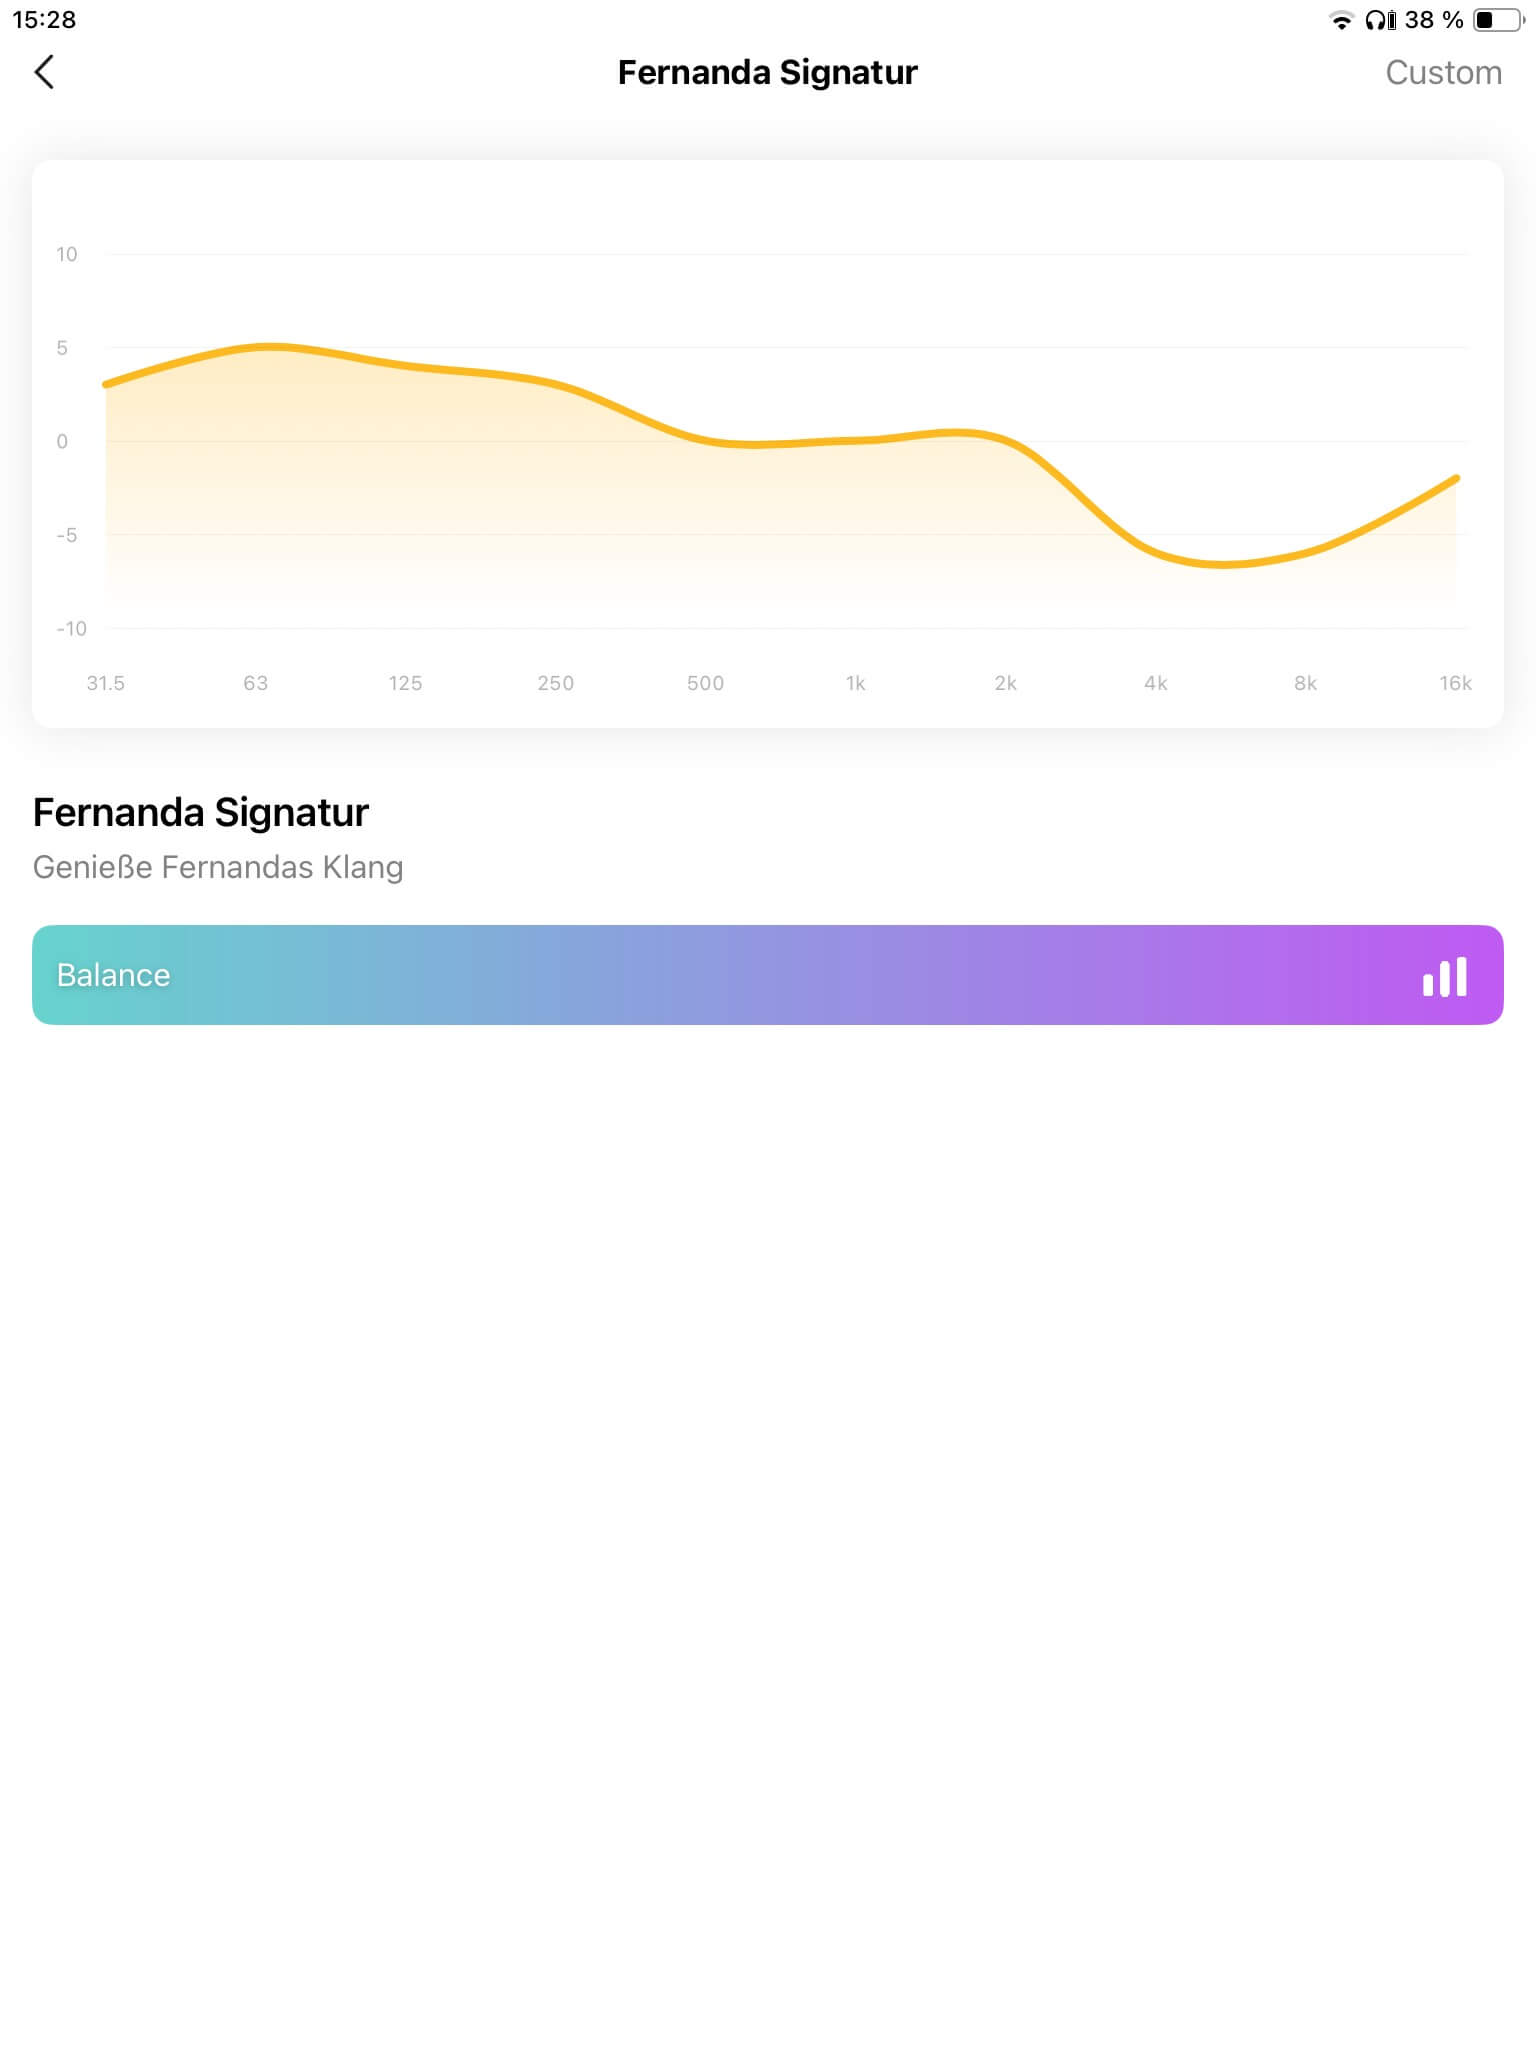1536x2048 pixels.
Task: Tap the 500 Hz frequency label
Action: click(x=705, y=683)
